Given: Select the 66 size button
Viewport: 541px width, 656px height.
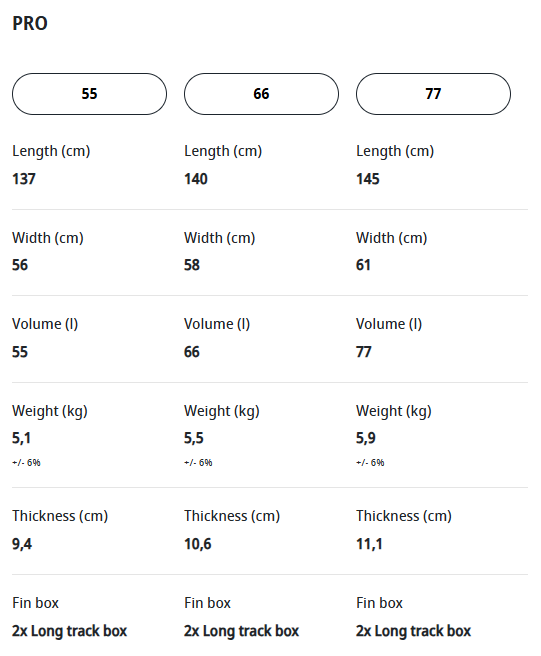Looking at the screenshot, I should (x=262, y=94).
